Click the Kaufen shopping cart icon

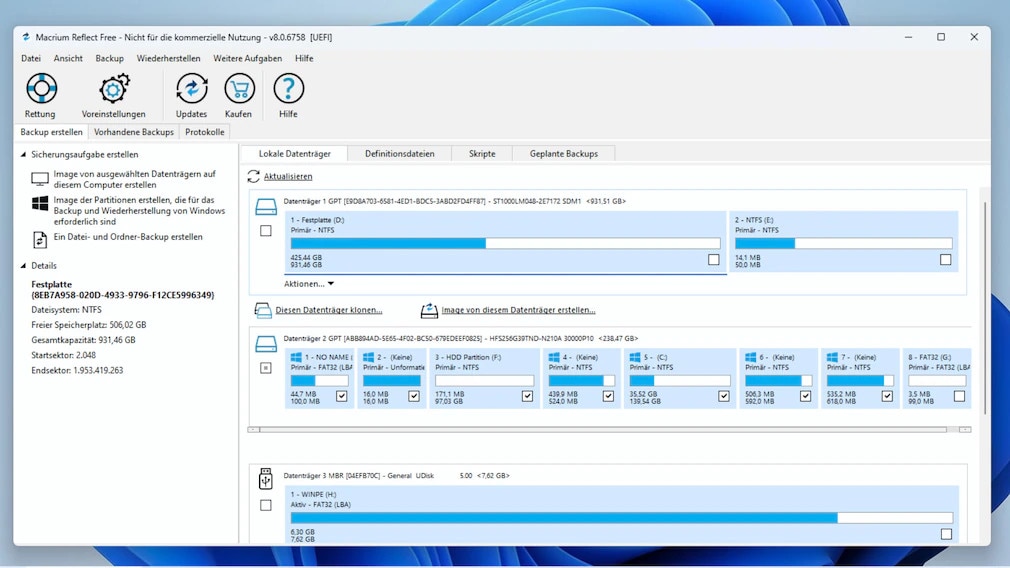[239, 89]
